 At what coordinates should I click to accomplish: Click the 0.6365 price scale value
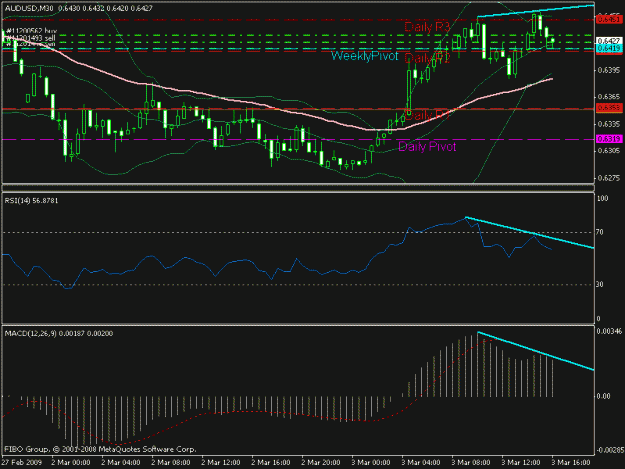[x=609, y=97]
